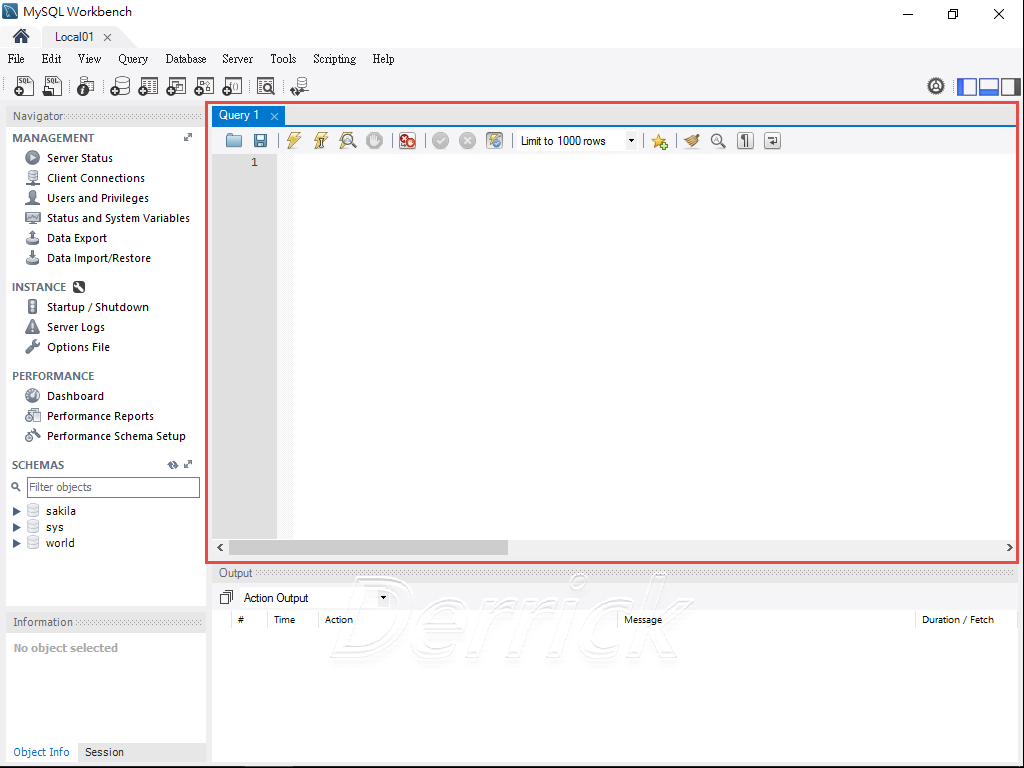The height and width of the screenshot is (768, 1024).
Task: Refresh the SCHEMAS list
Action: click(x=172, y=465)
